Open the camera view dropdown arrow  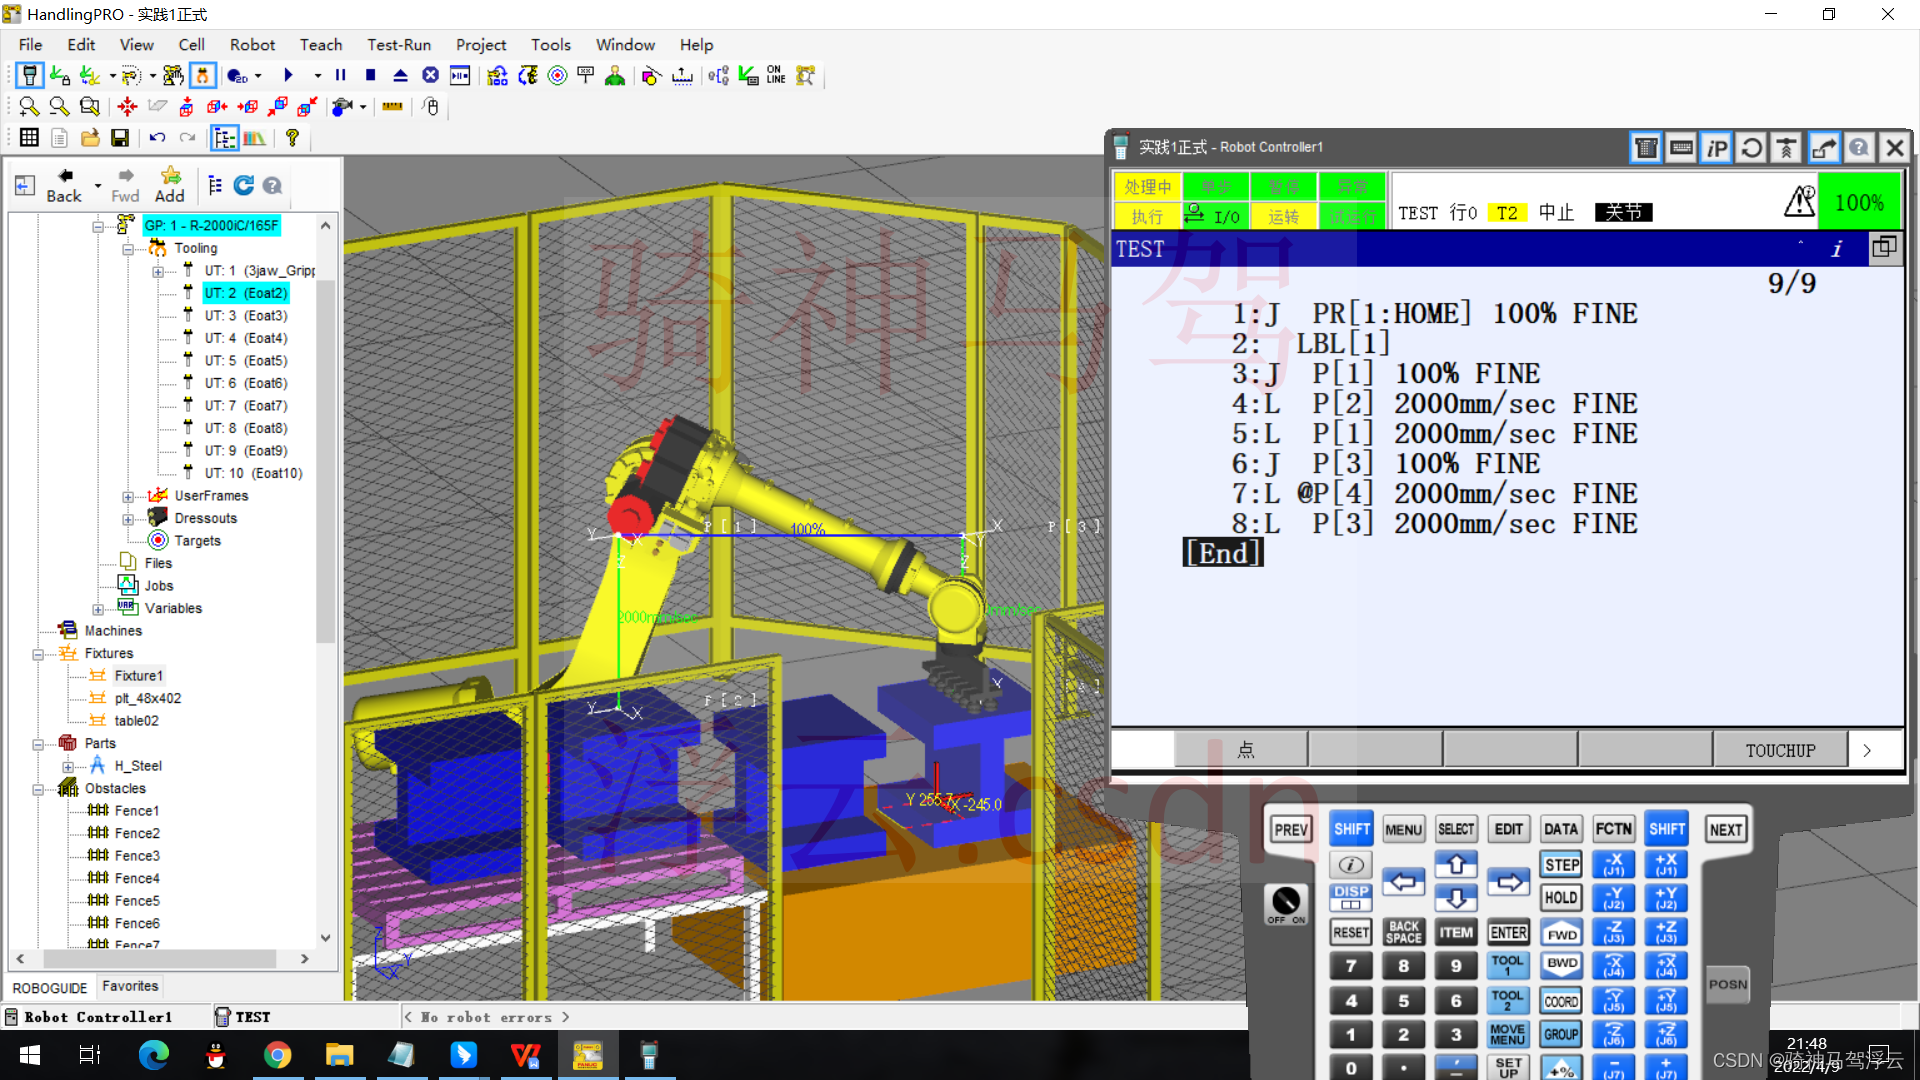coord(362,106)
